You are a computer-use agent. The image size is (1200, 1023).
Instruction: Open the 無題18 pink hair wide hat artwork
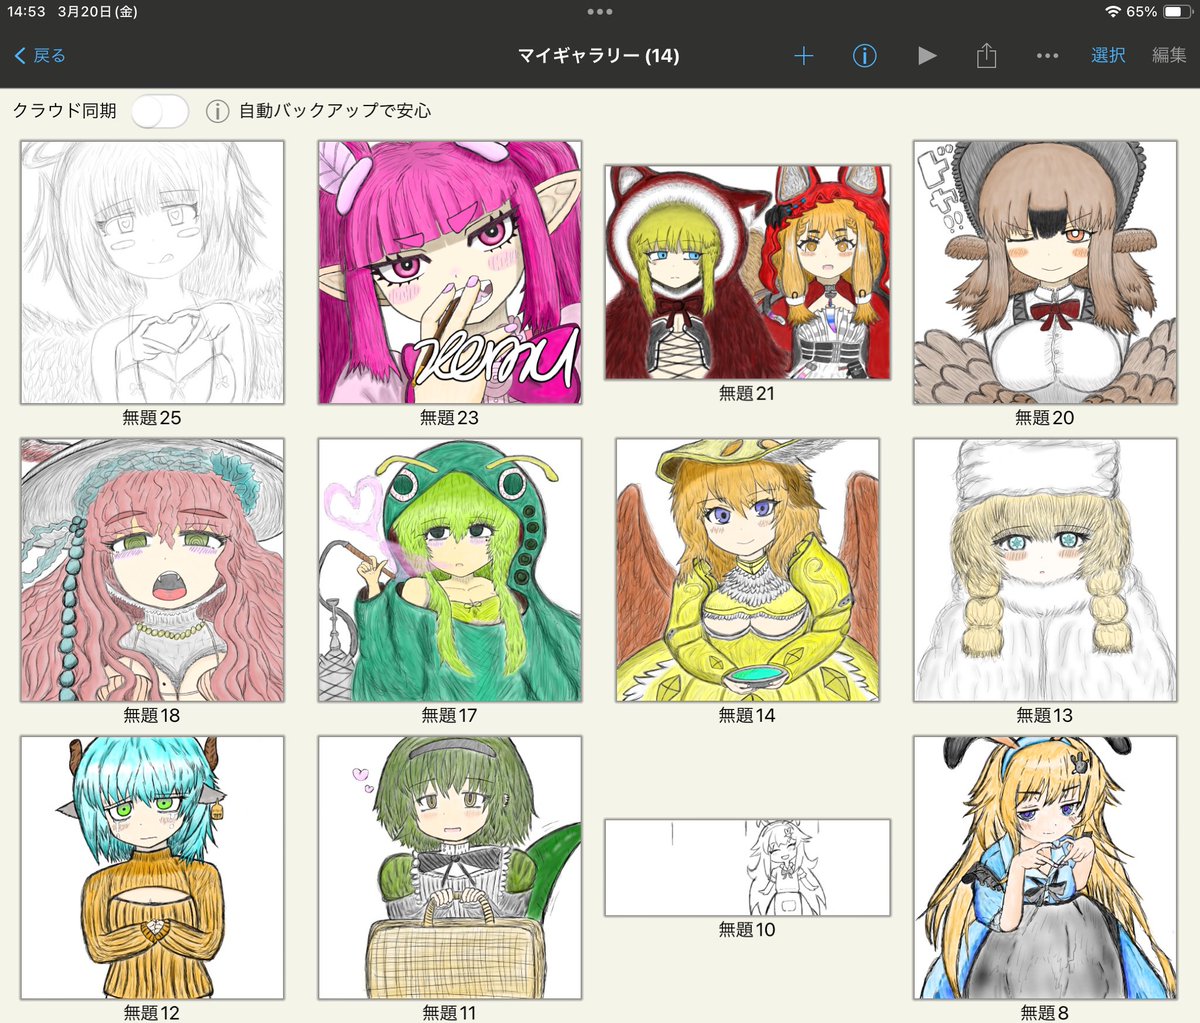pos(152,570)
